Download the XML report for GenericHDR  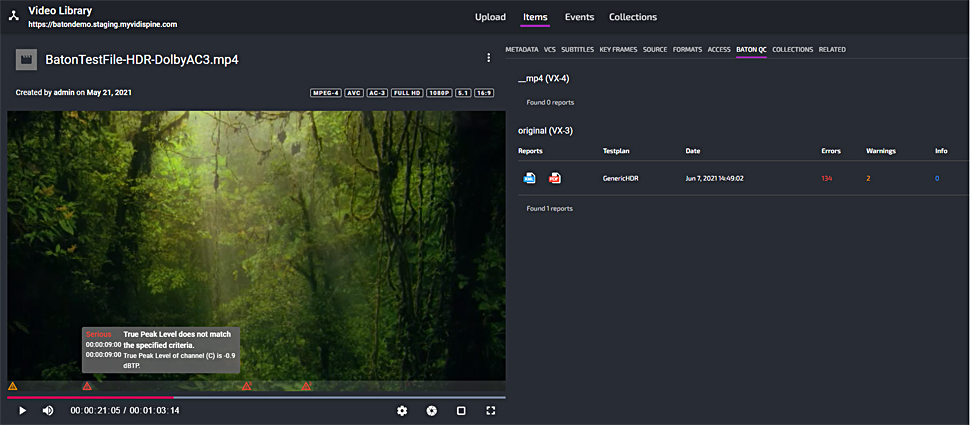point(530,178)
